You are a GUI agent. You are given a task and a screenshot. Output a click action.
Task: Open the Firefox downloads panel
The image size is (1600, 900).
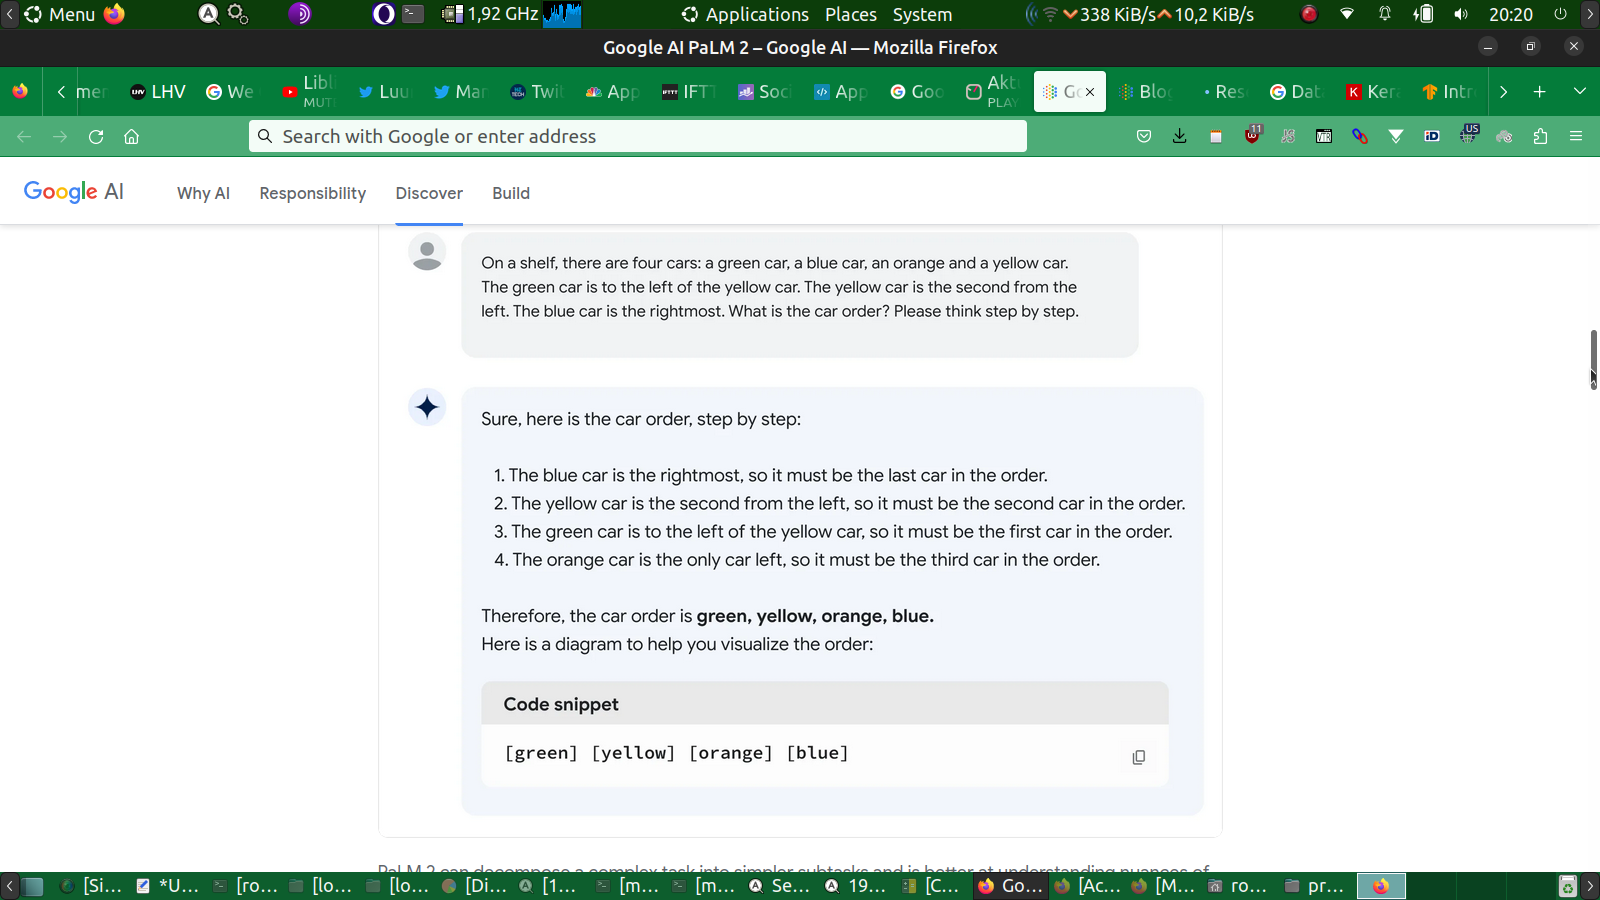tap(1180, 137)
